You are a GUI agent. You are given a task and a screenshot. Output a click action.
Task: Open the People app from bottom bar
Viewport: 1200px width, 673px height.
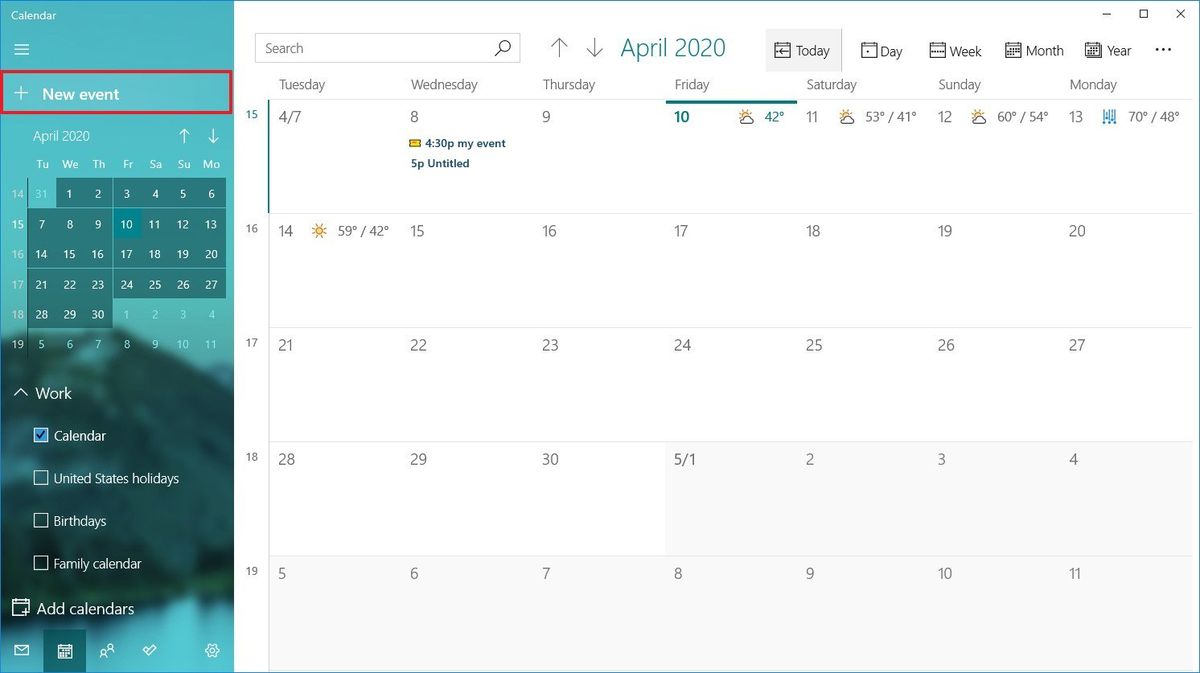point(107,650)
